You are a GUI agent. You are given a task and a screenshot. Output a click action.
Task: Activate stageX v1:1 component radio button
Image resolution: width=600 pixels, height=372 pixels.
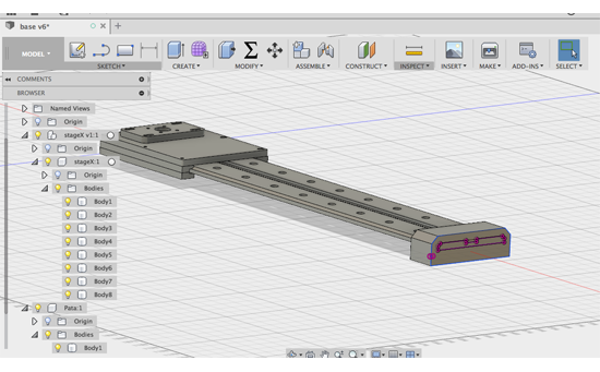point(111,135)
